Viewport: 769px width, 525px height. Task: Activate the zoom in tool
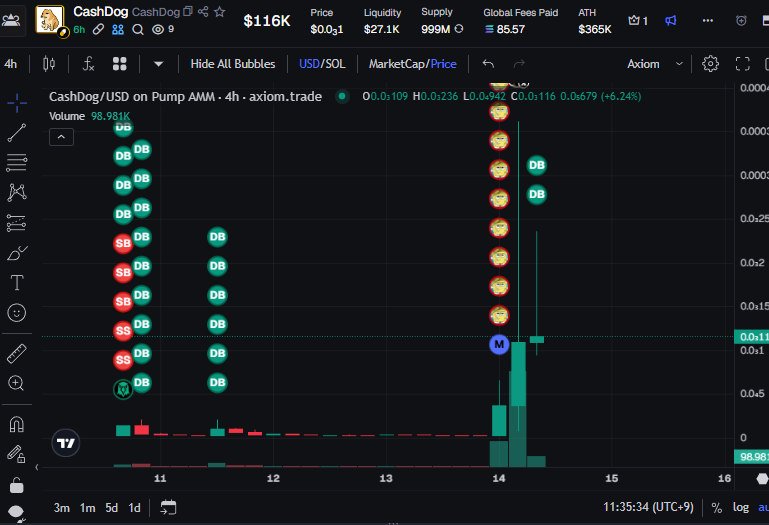click(x=16, y=383)
